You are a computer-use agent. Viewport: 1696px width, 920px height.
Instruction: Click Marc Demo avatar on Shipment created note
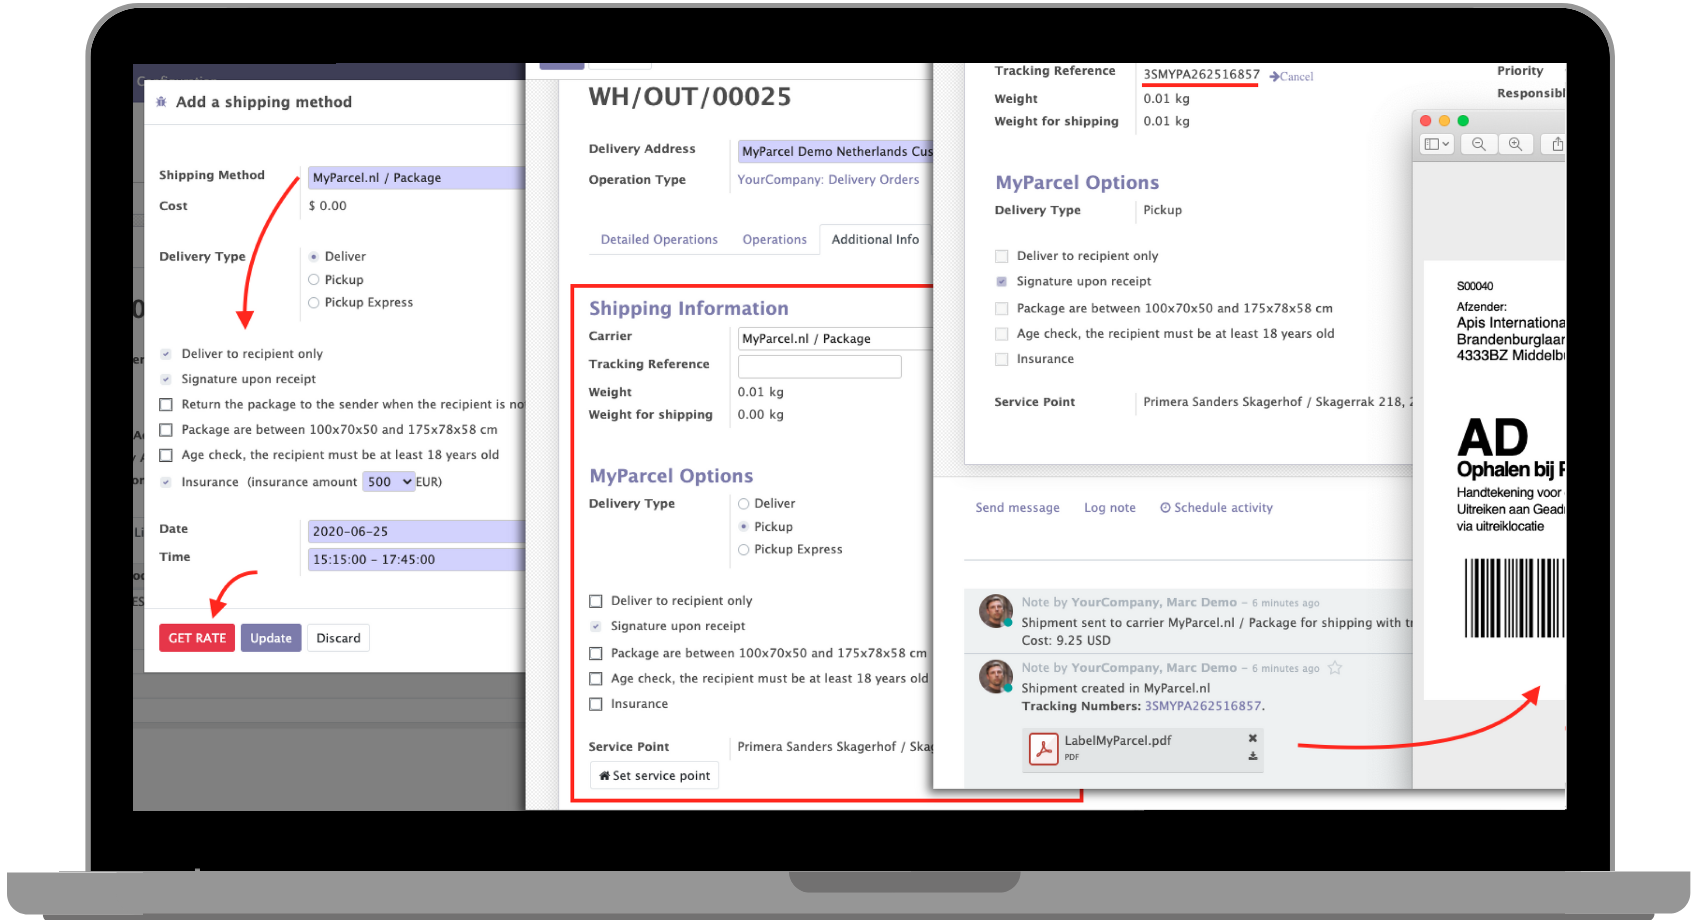coord(995,676)
